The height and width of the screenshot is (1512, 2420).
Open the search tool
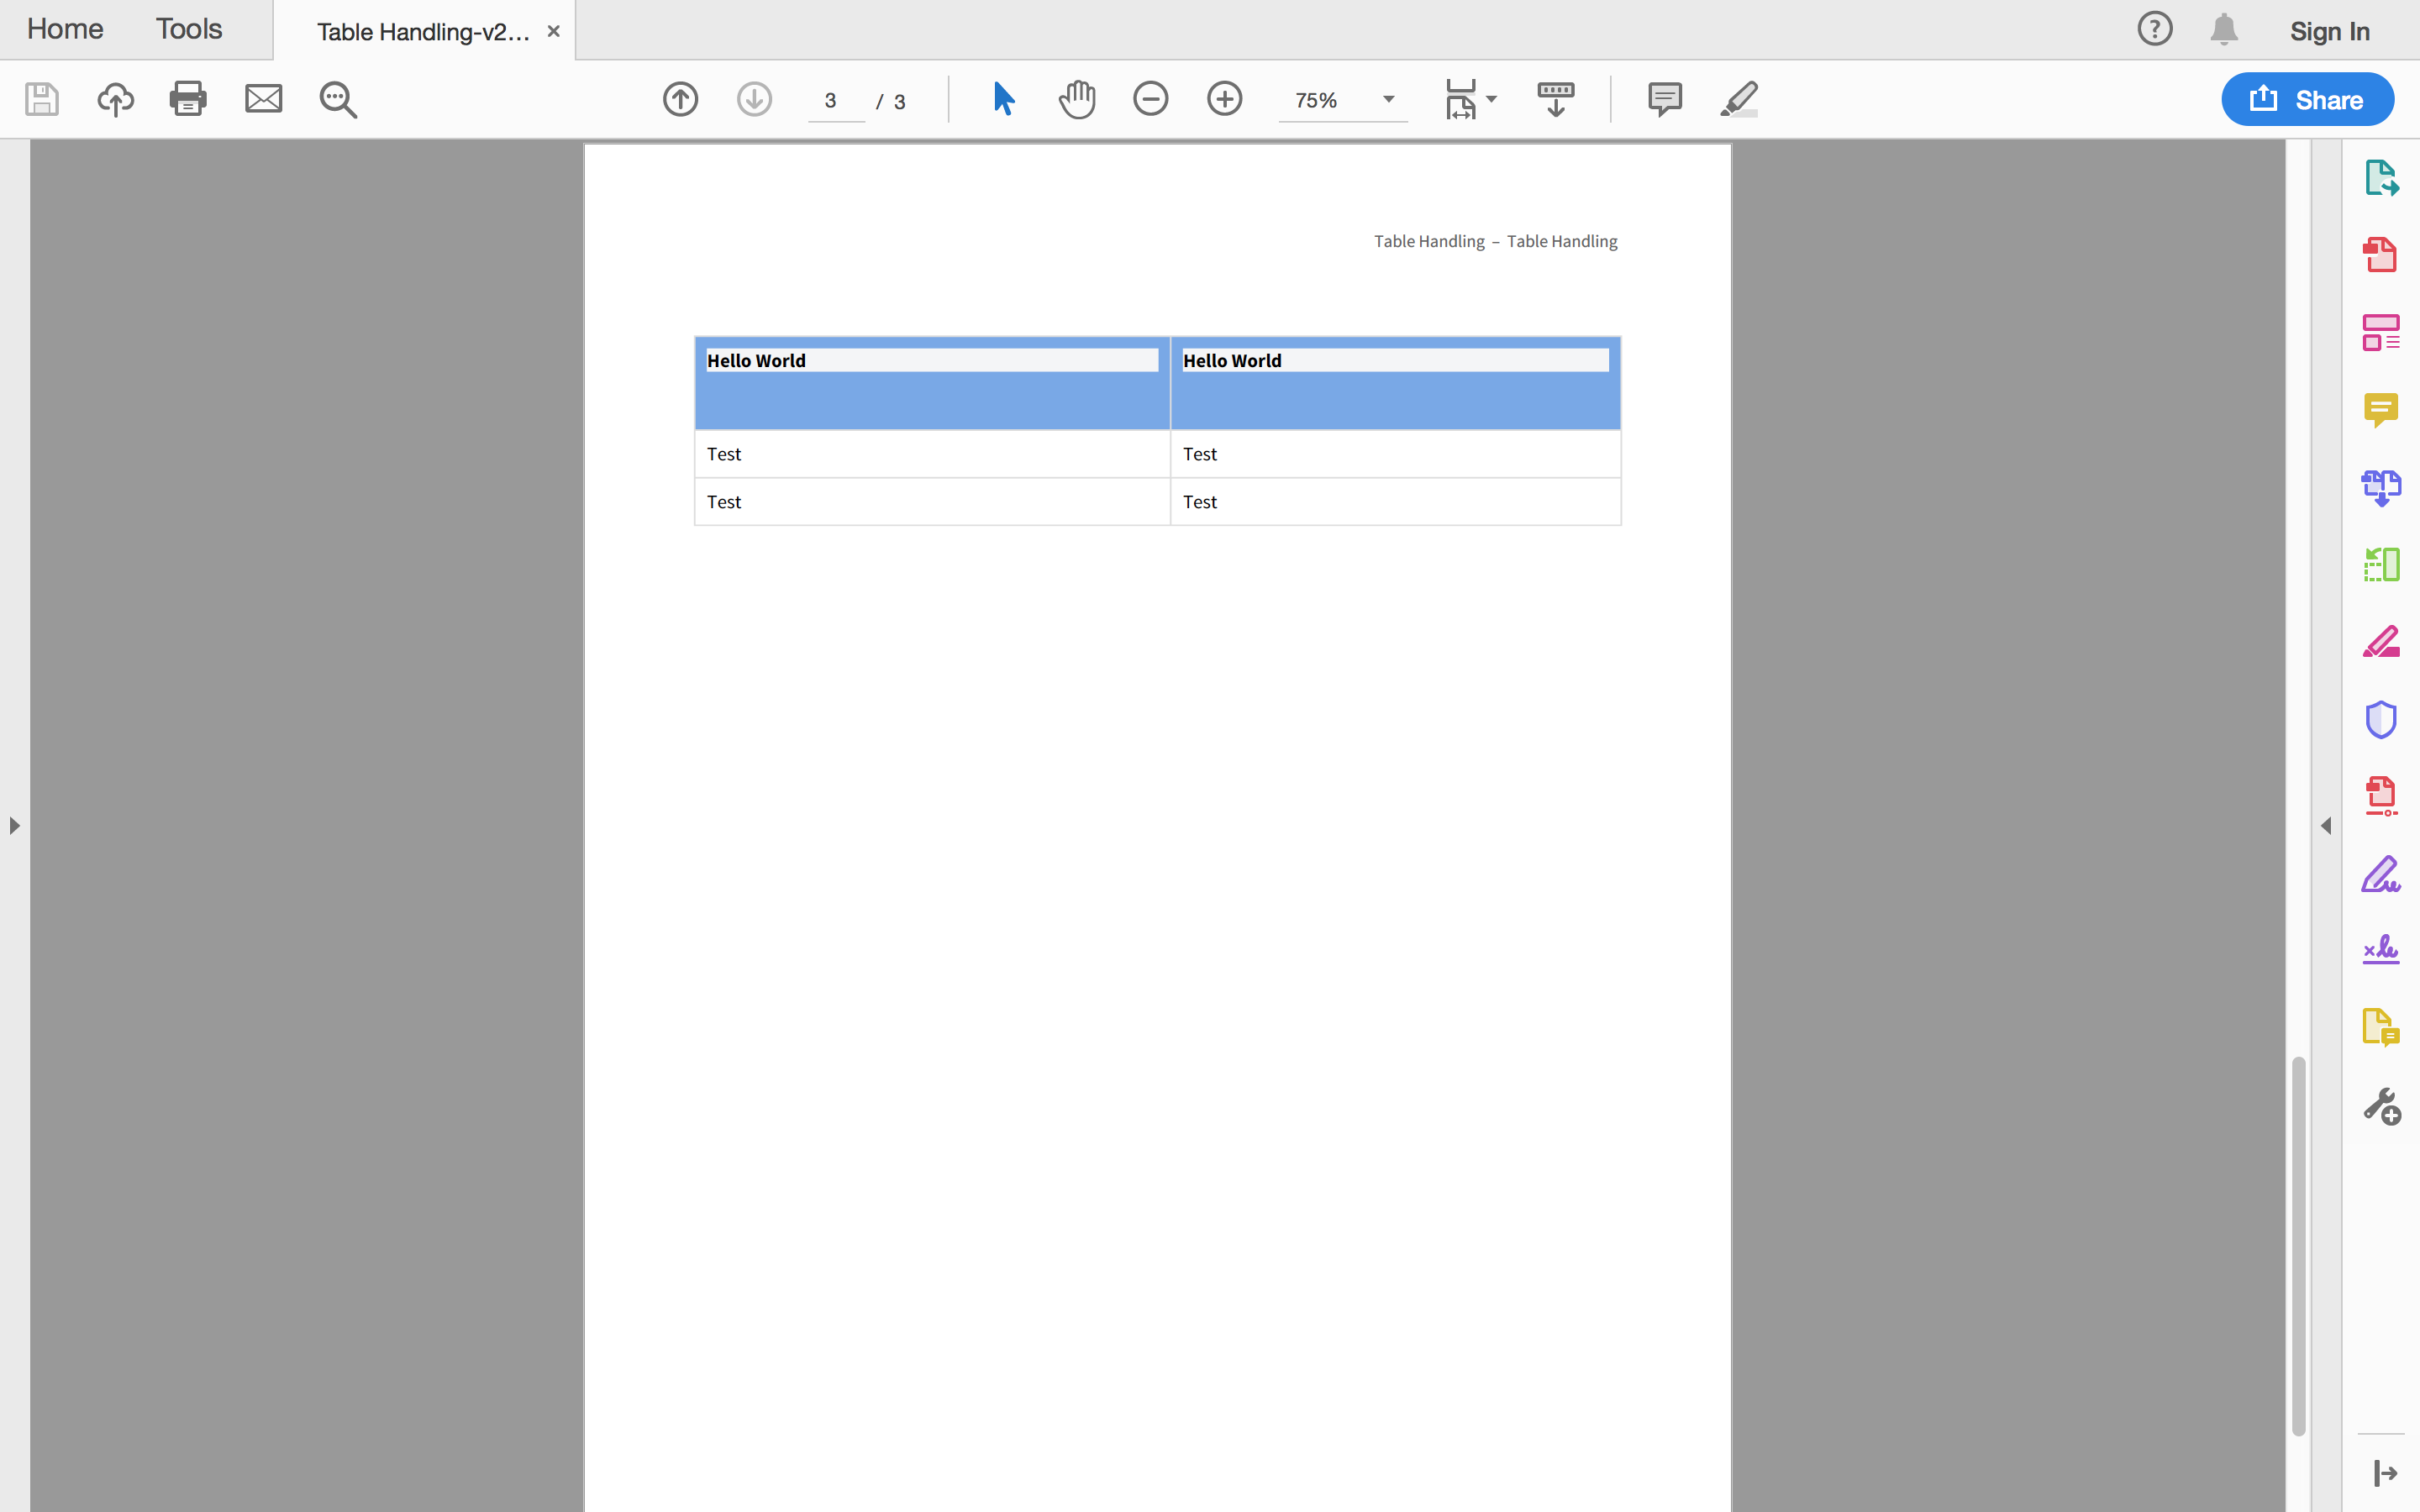[x=337, y=99]
